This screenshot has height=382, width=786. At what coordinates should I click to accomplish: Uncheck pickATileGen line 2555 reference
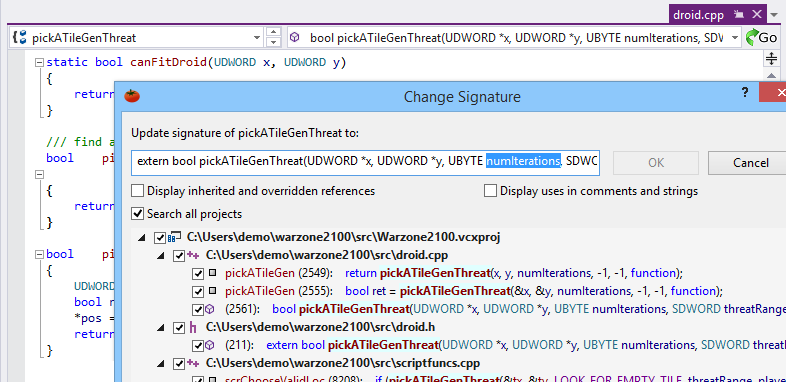198,292
